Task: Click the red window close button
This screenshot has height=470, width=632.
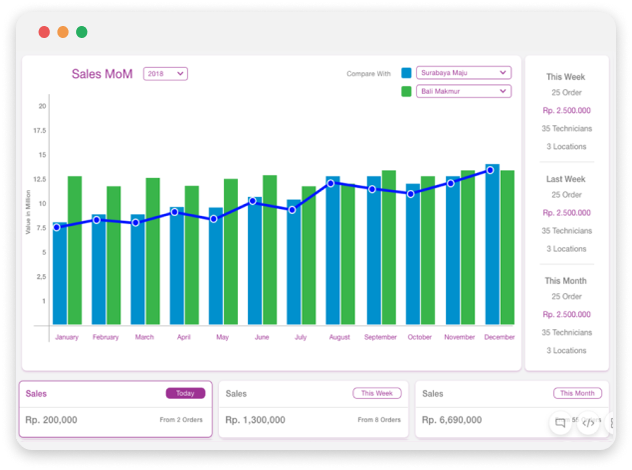Action: coord(44,32)
